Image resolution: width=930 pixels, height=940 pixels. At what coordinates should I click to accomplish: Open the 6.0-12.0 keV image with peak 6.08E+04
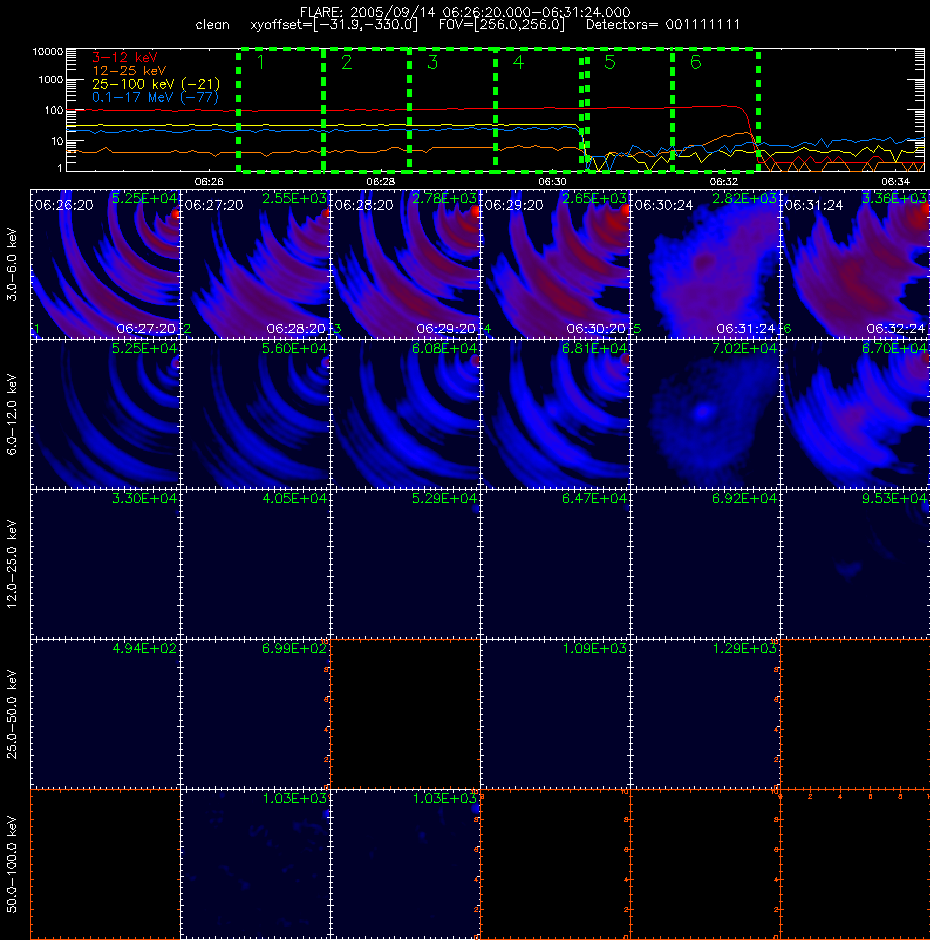coord(405,414)
